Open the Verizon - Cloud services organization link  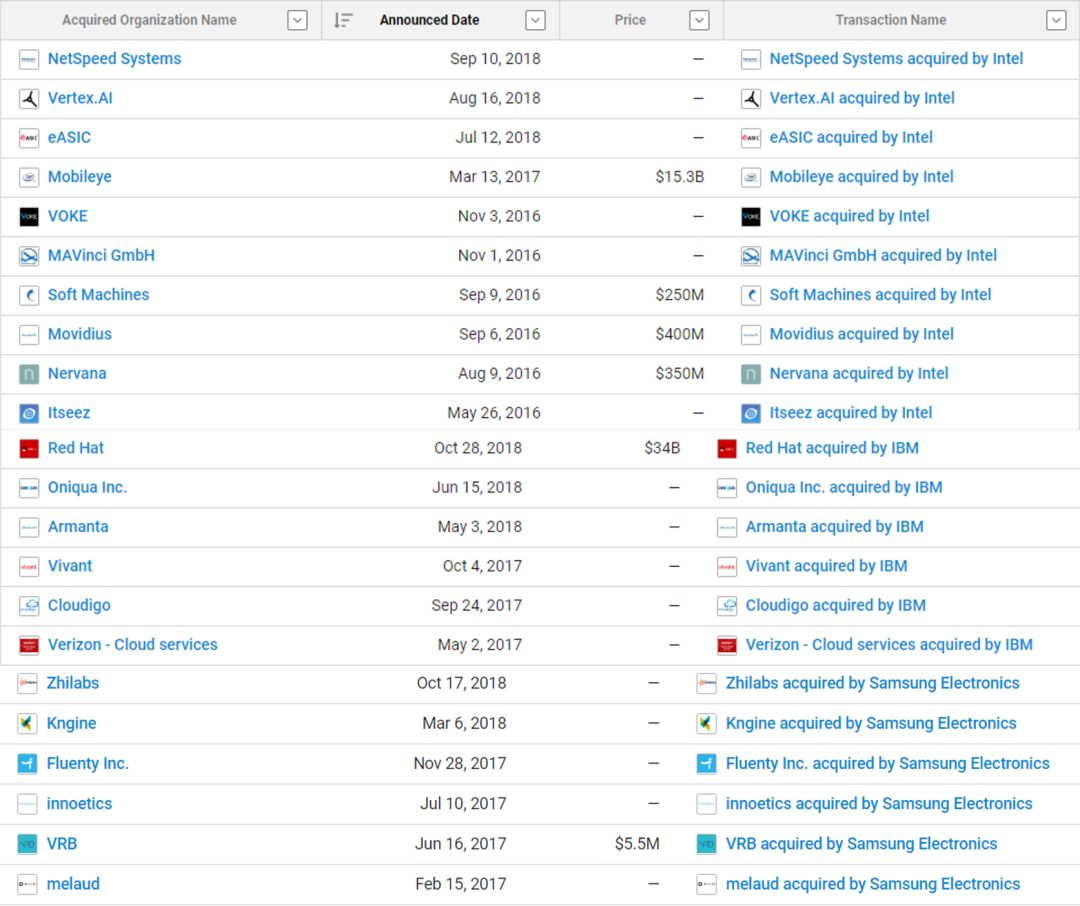click(132, 644)
